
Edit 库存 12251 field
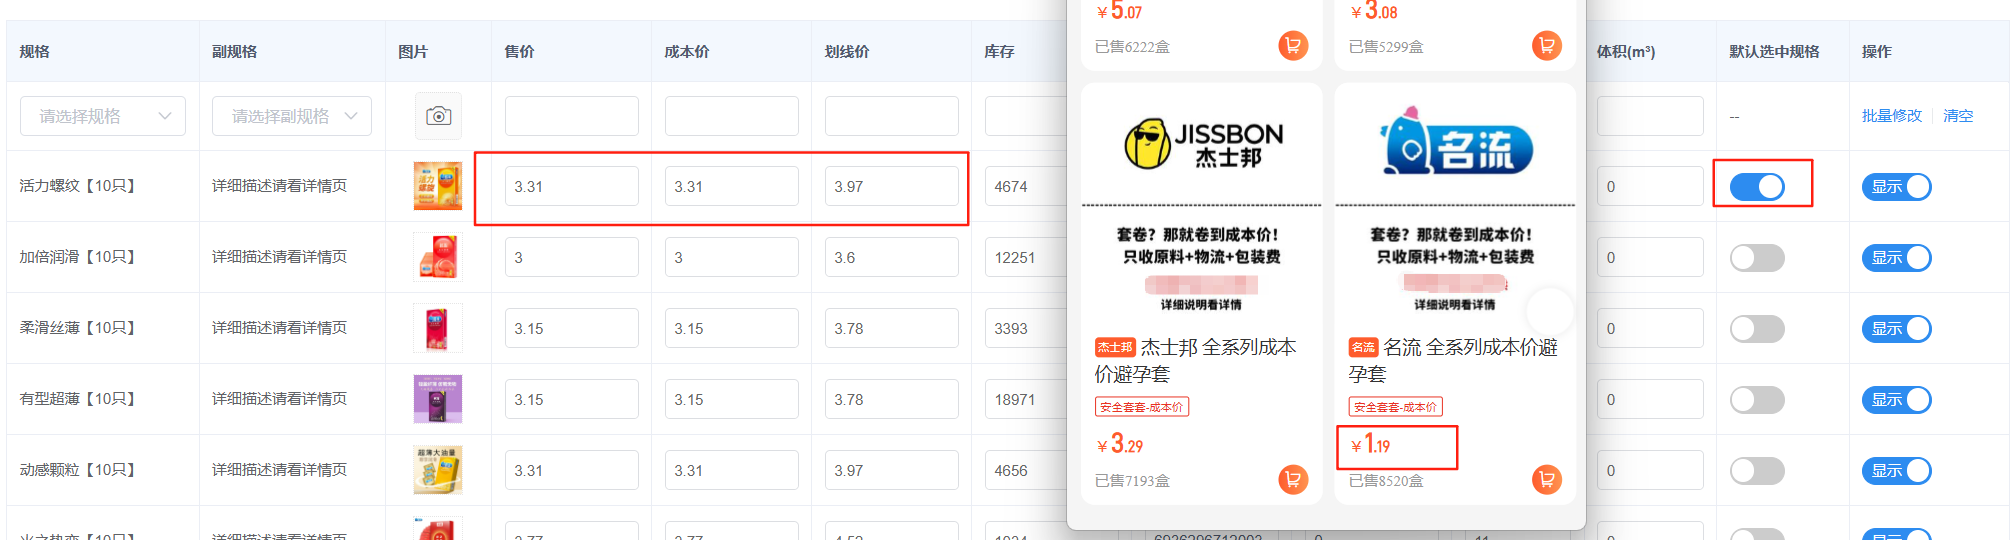click(x=1026, y=258)
